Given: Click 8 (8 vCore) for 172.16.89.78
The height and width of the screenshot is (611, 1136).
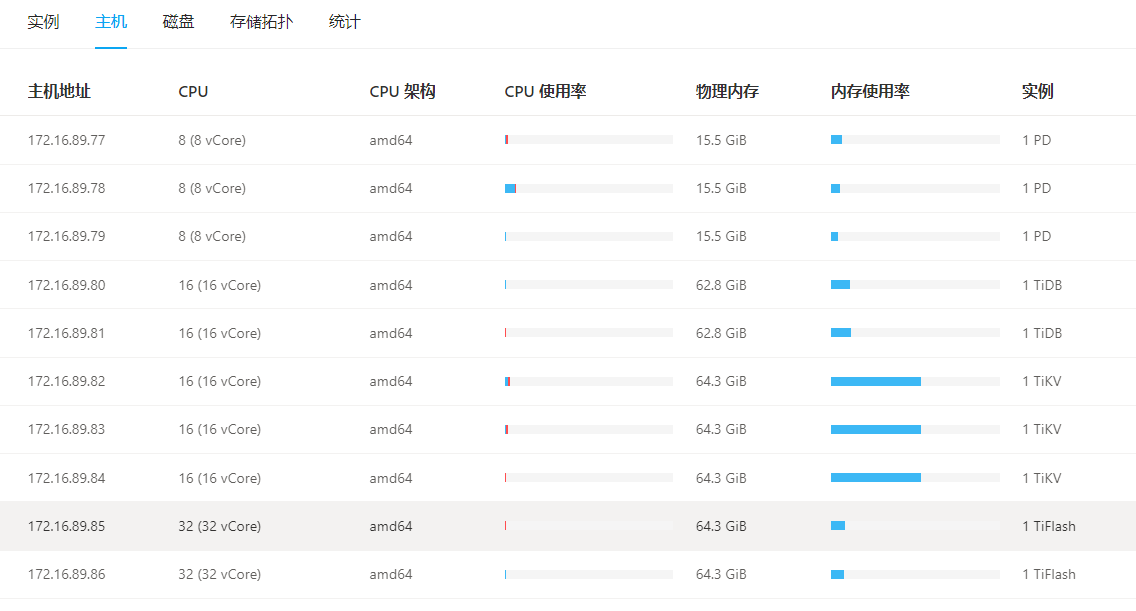Looking at the screenshot, I should point(212,188).
